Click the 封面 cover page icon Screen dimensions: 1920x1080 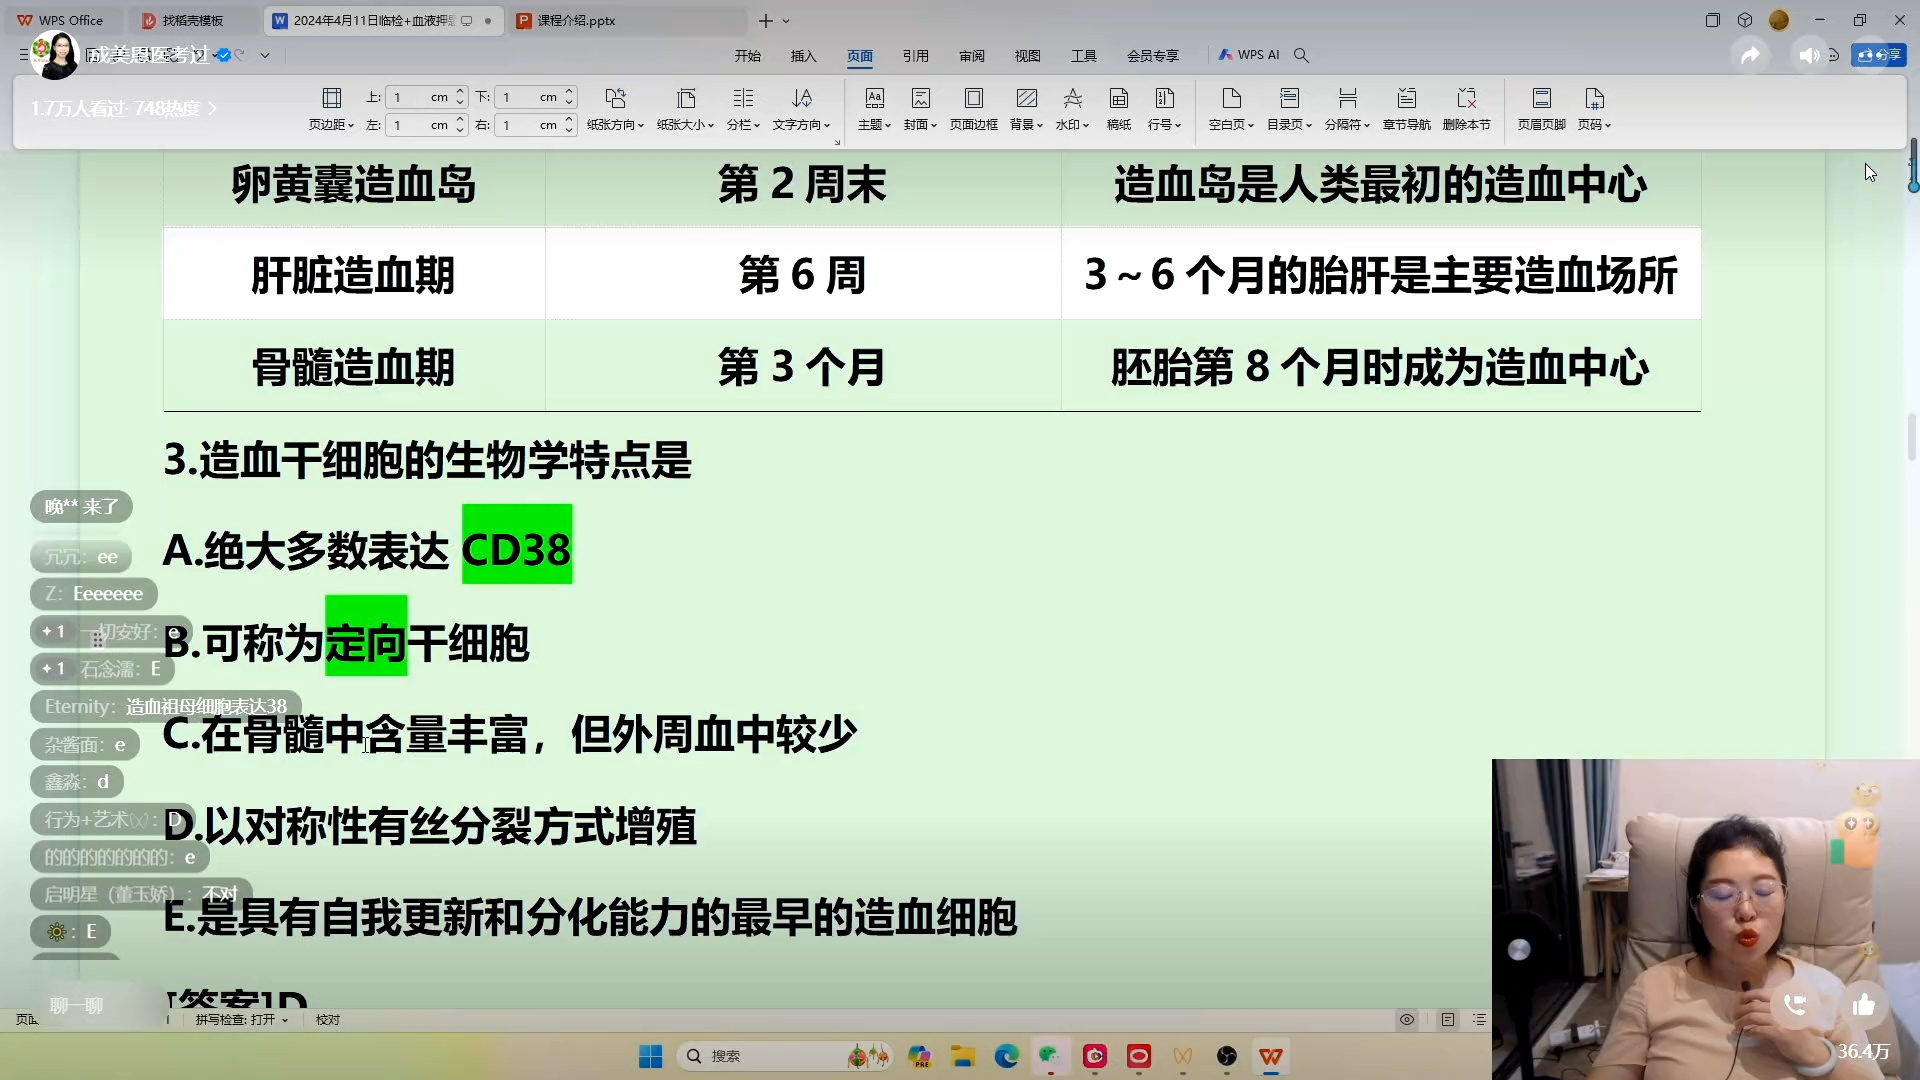point(921,98)
